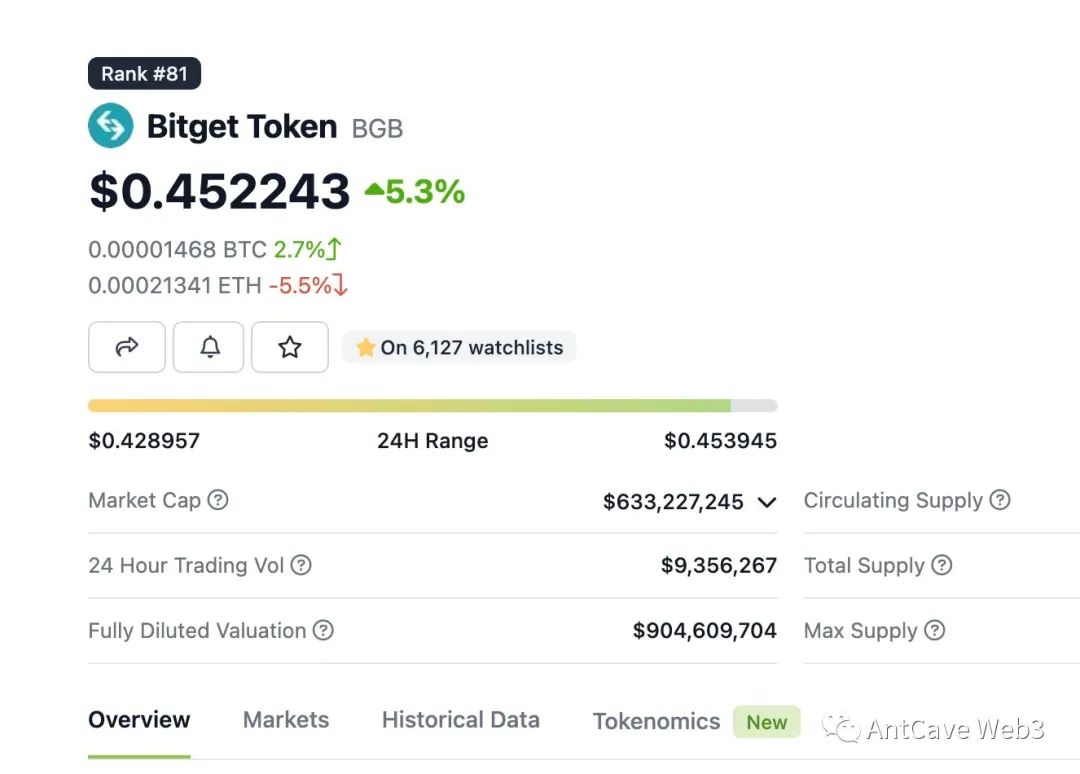This screenshot has height=774, width=1080.
Task: Switch to the Markets tab
Action: (286, 720)
